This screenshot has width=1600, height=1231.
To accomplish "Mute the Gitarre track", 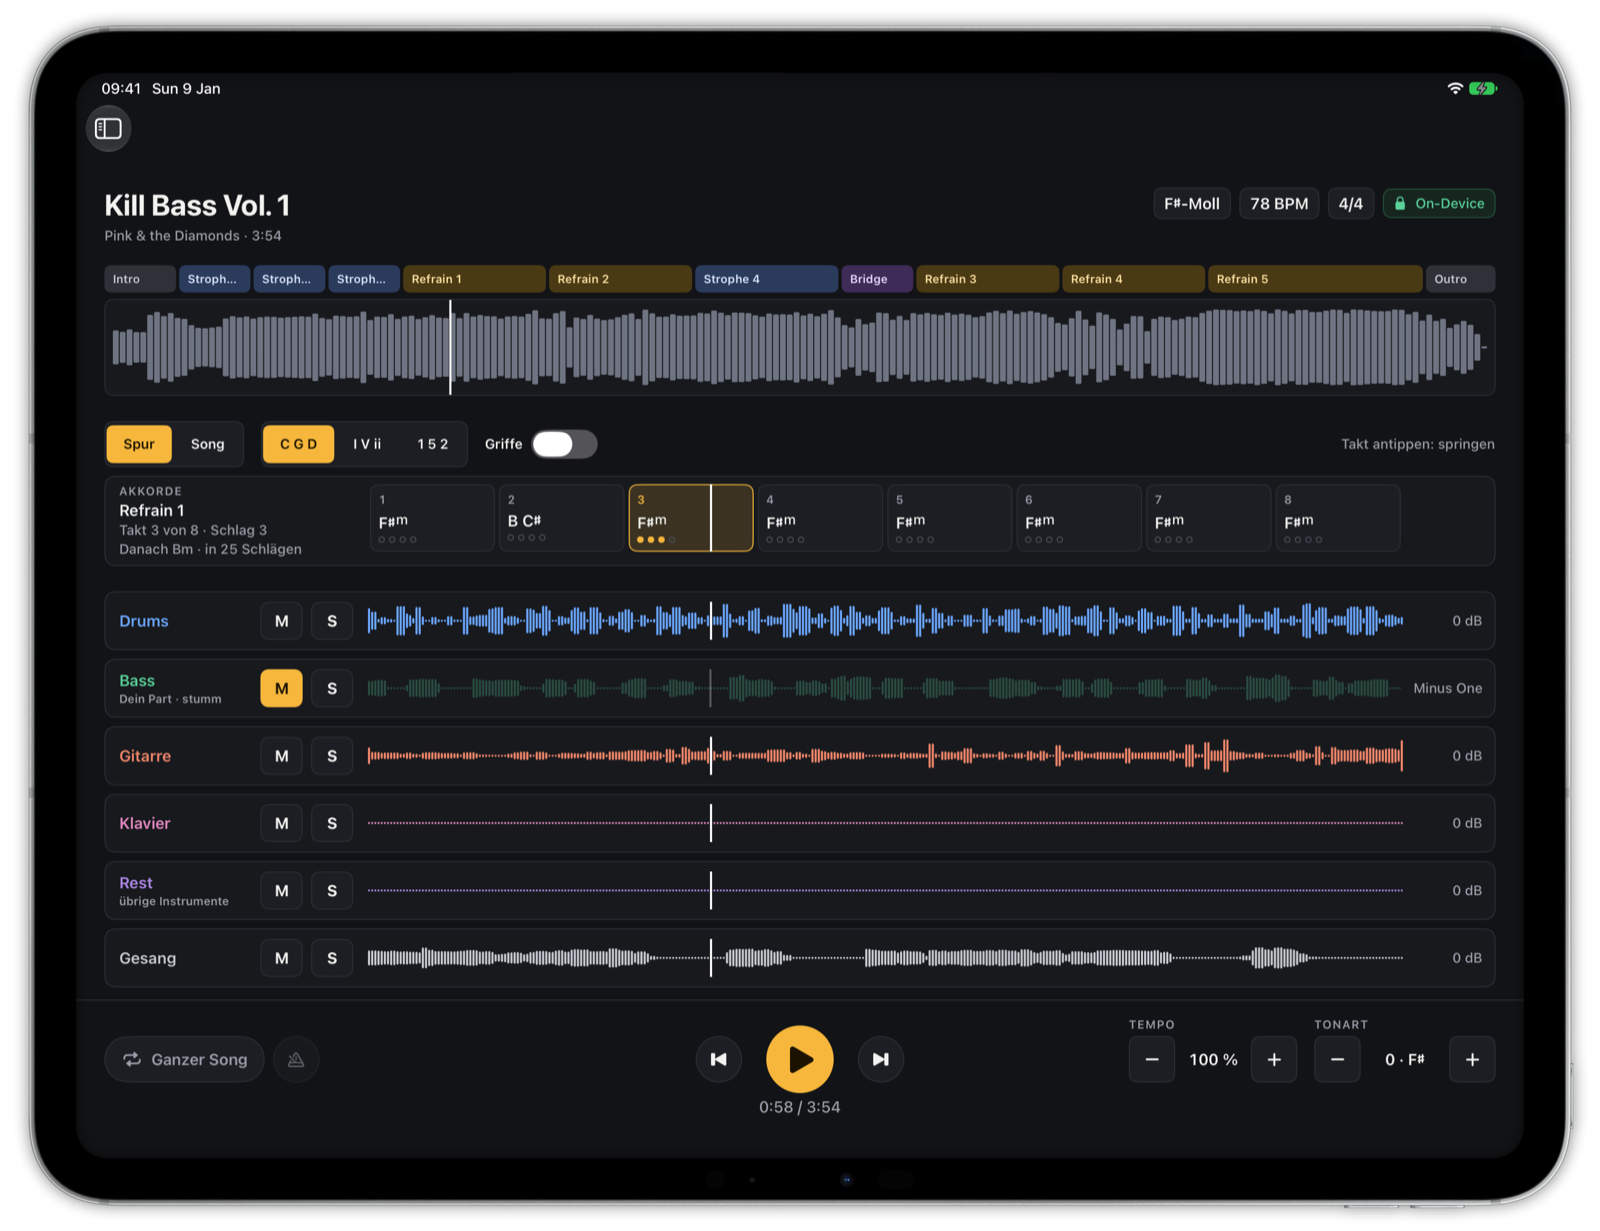I will tap(282, 756).
